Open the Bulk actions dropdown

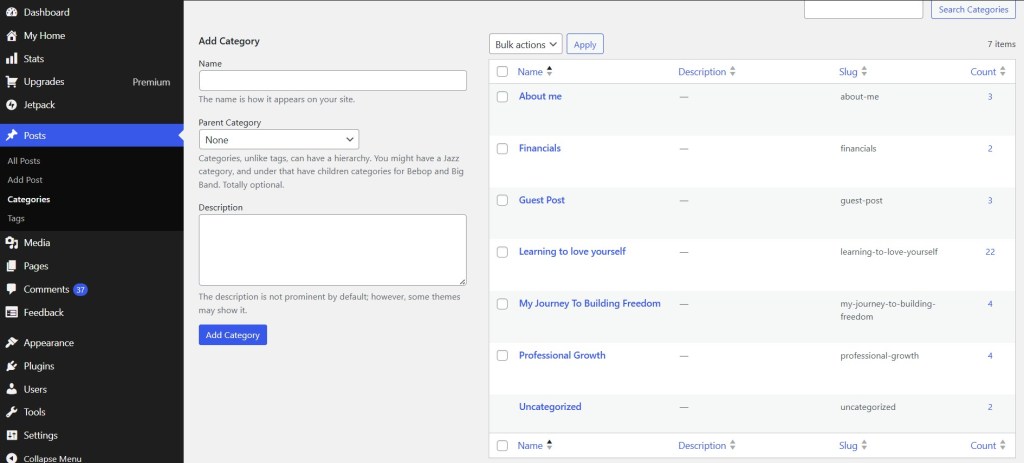coord(525,45)
